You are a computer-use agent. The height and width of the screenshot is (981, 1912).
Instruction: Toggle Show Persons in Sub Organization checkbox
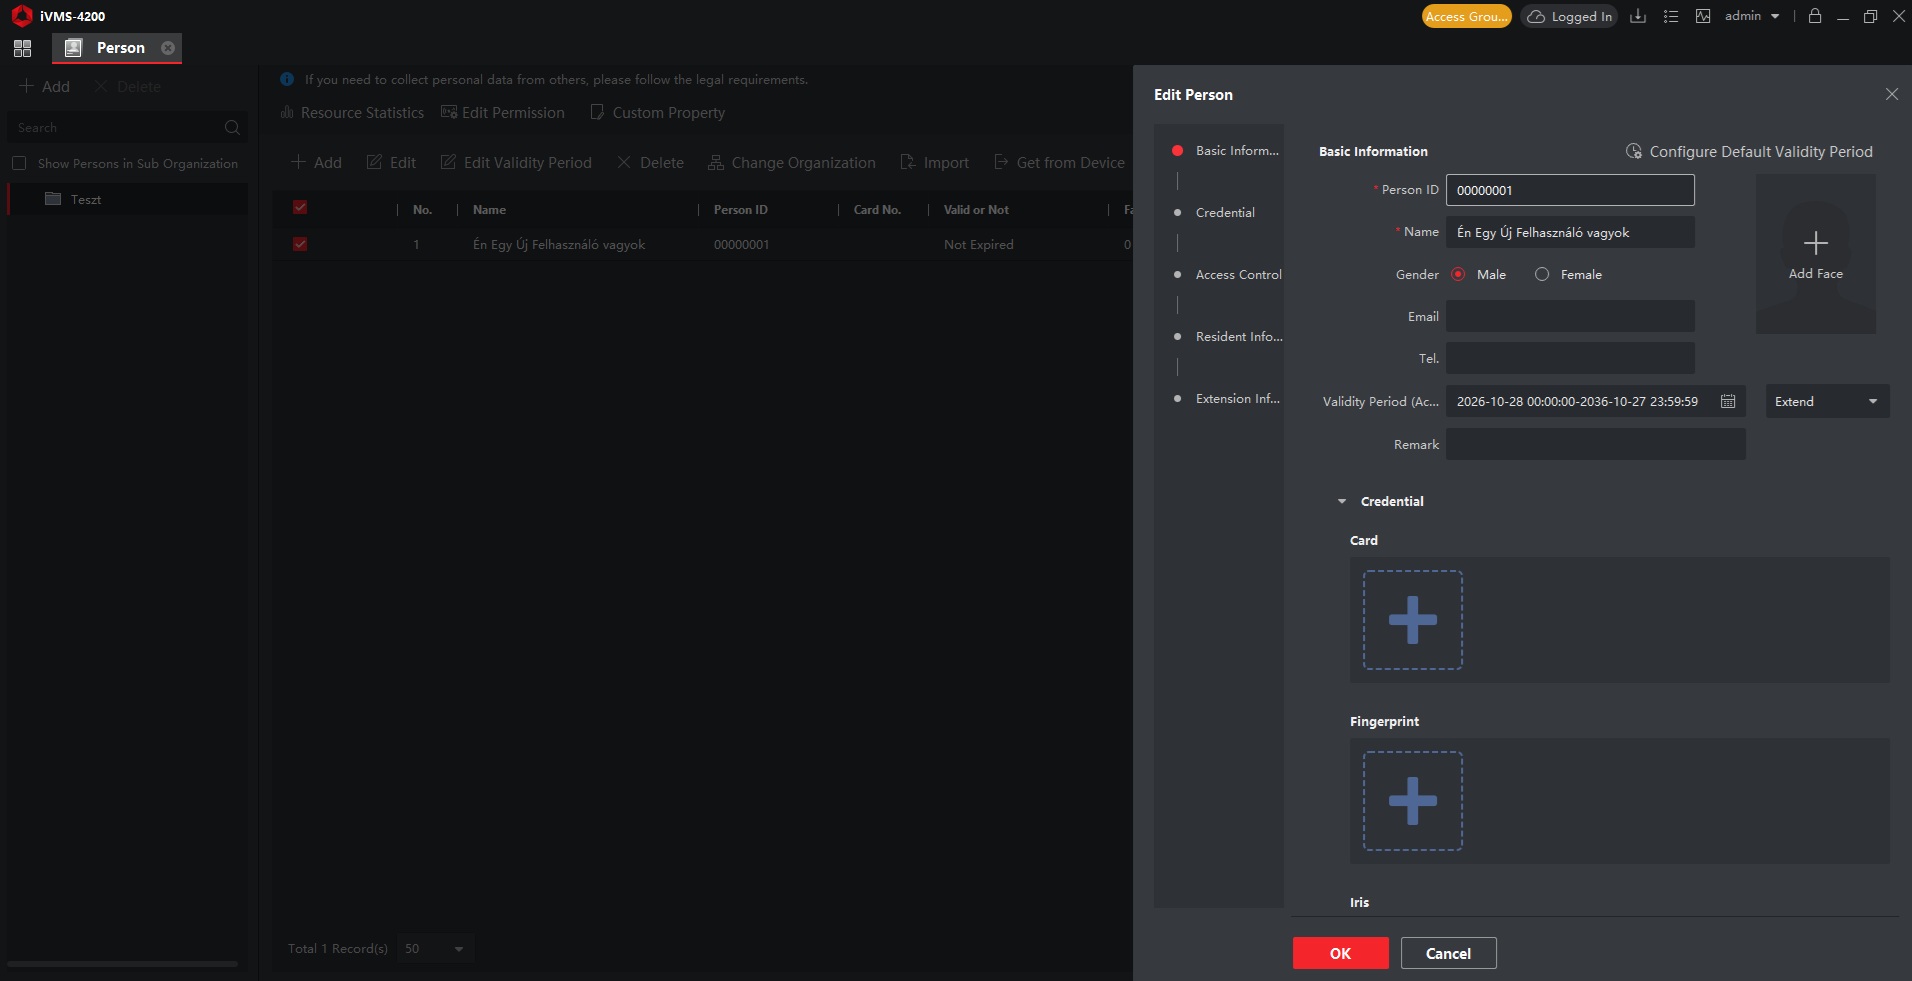coord(18,163)
